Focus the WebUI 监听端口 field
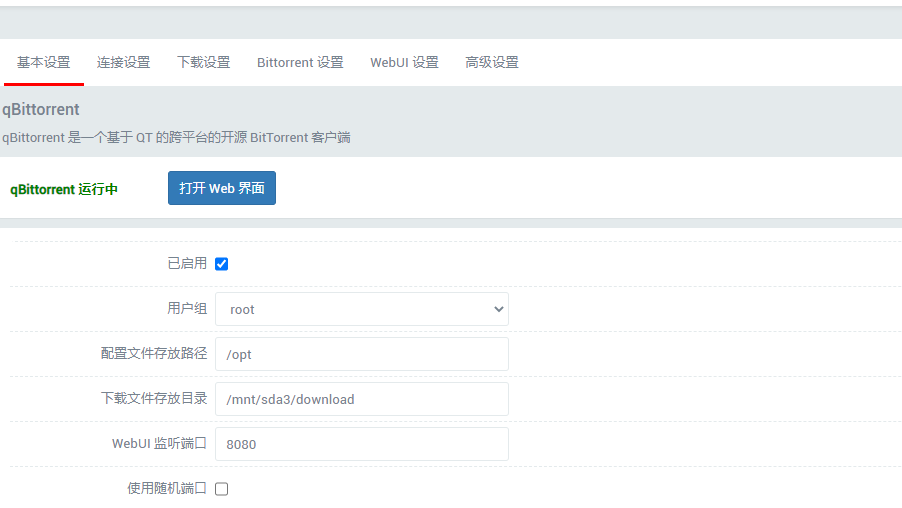The height and width of the screenshot is (508, 902). 362,444
